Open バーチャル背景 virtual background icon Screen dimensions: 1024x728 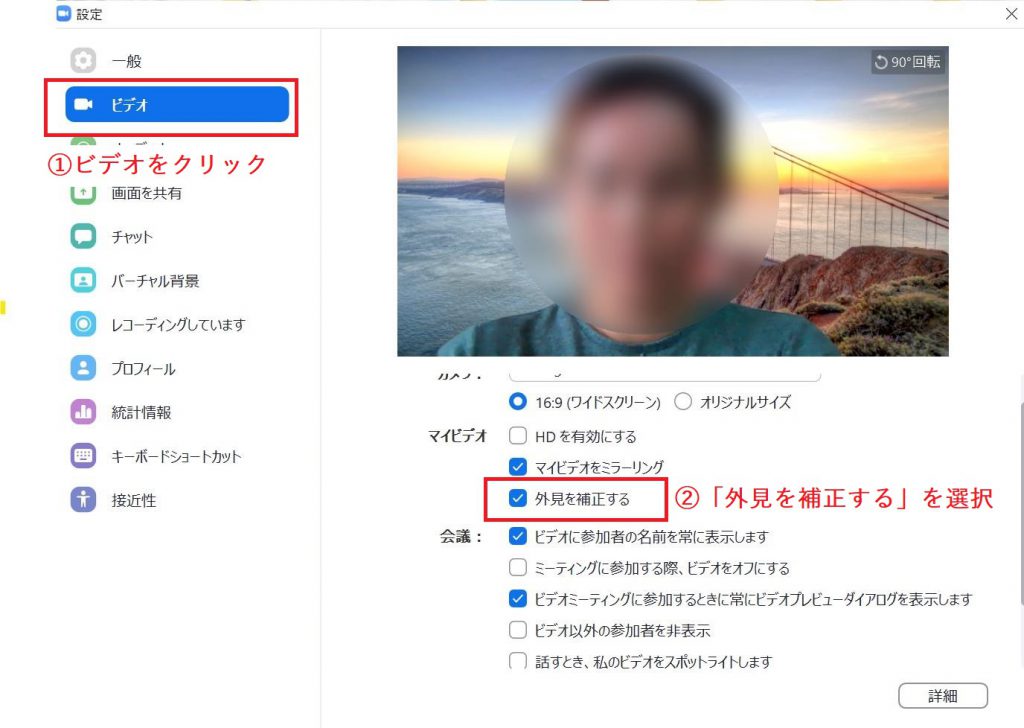83,281
